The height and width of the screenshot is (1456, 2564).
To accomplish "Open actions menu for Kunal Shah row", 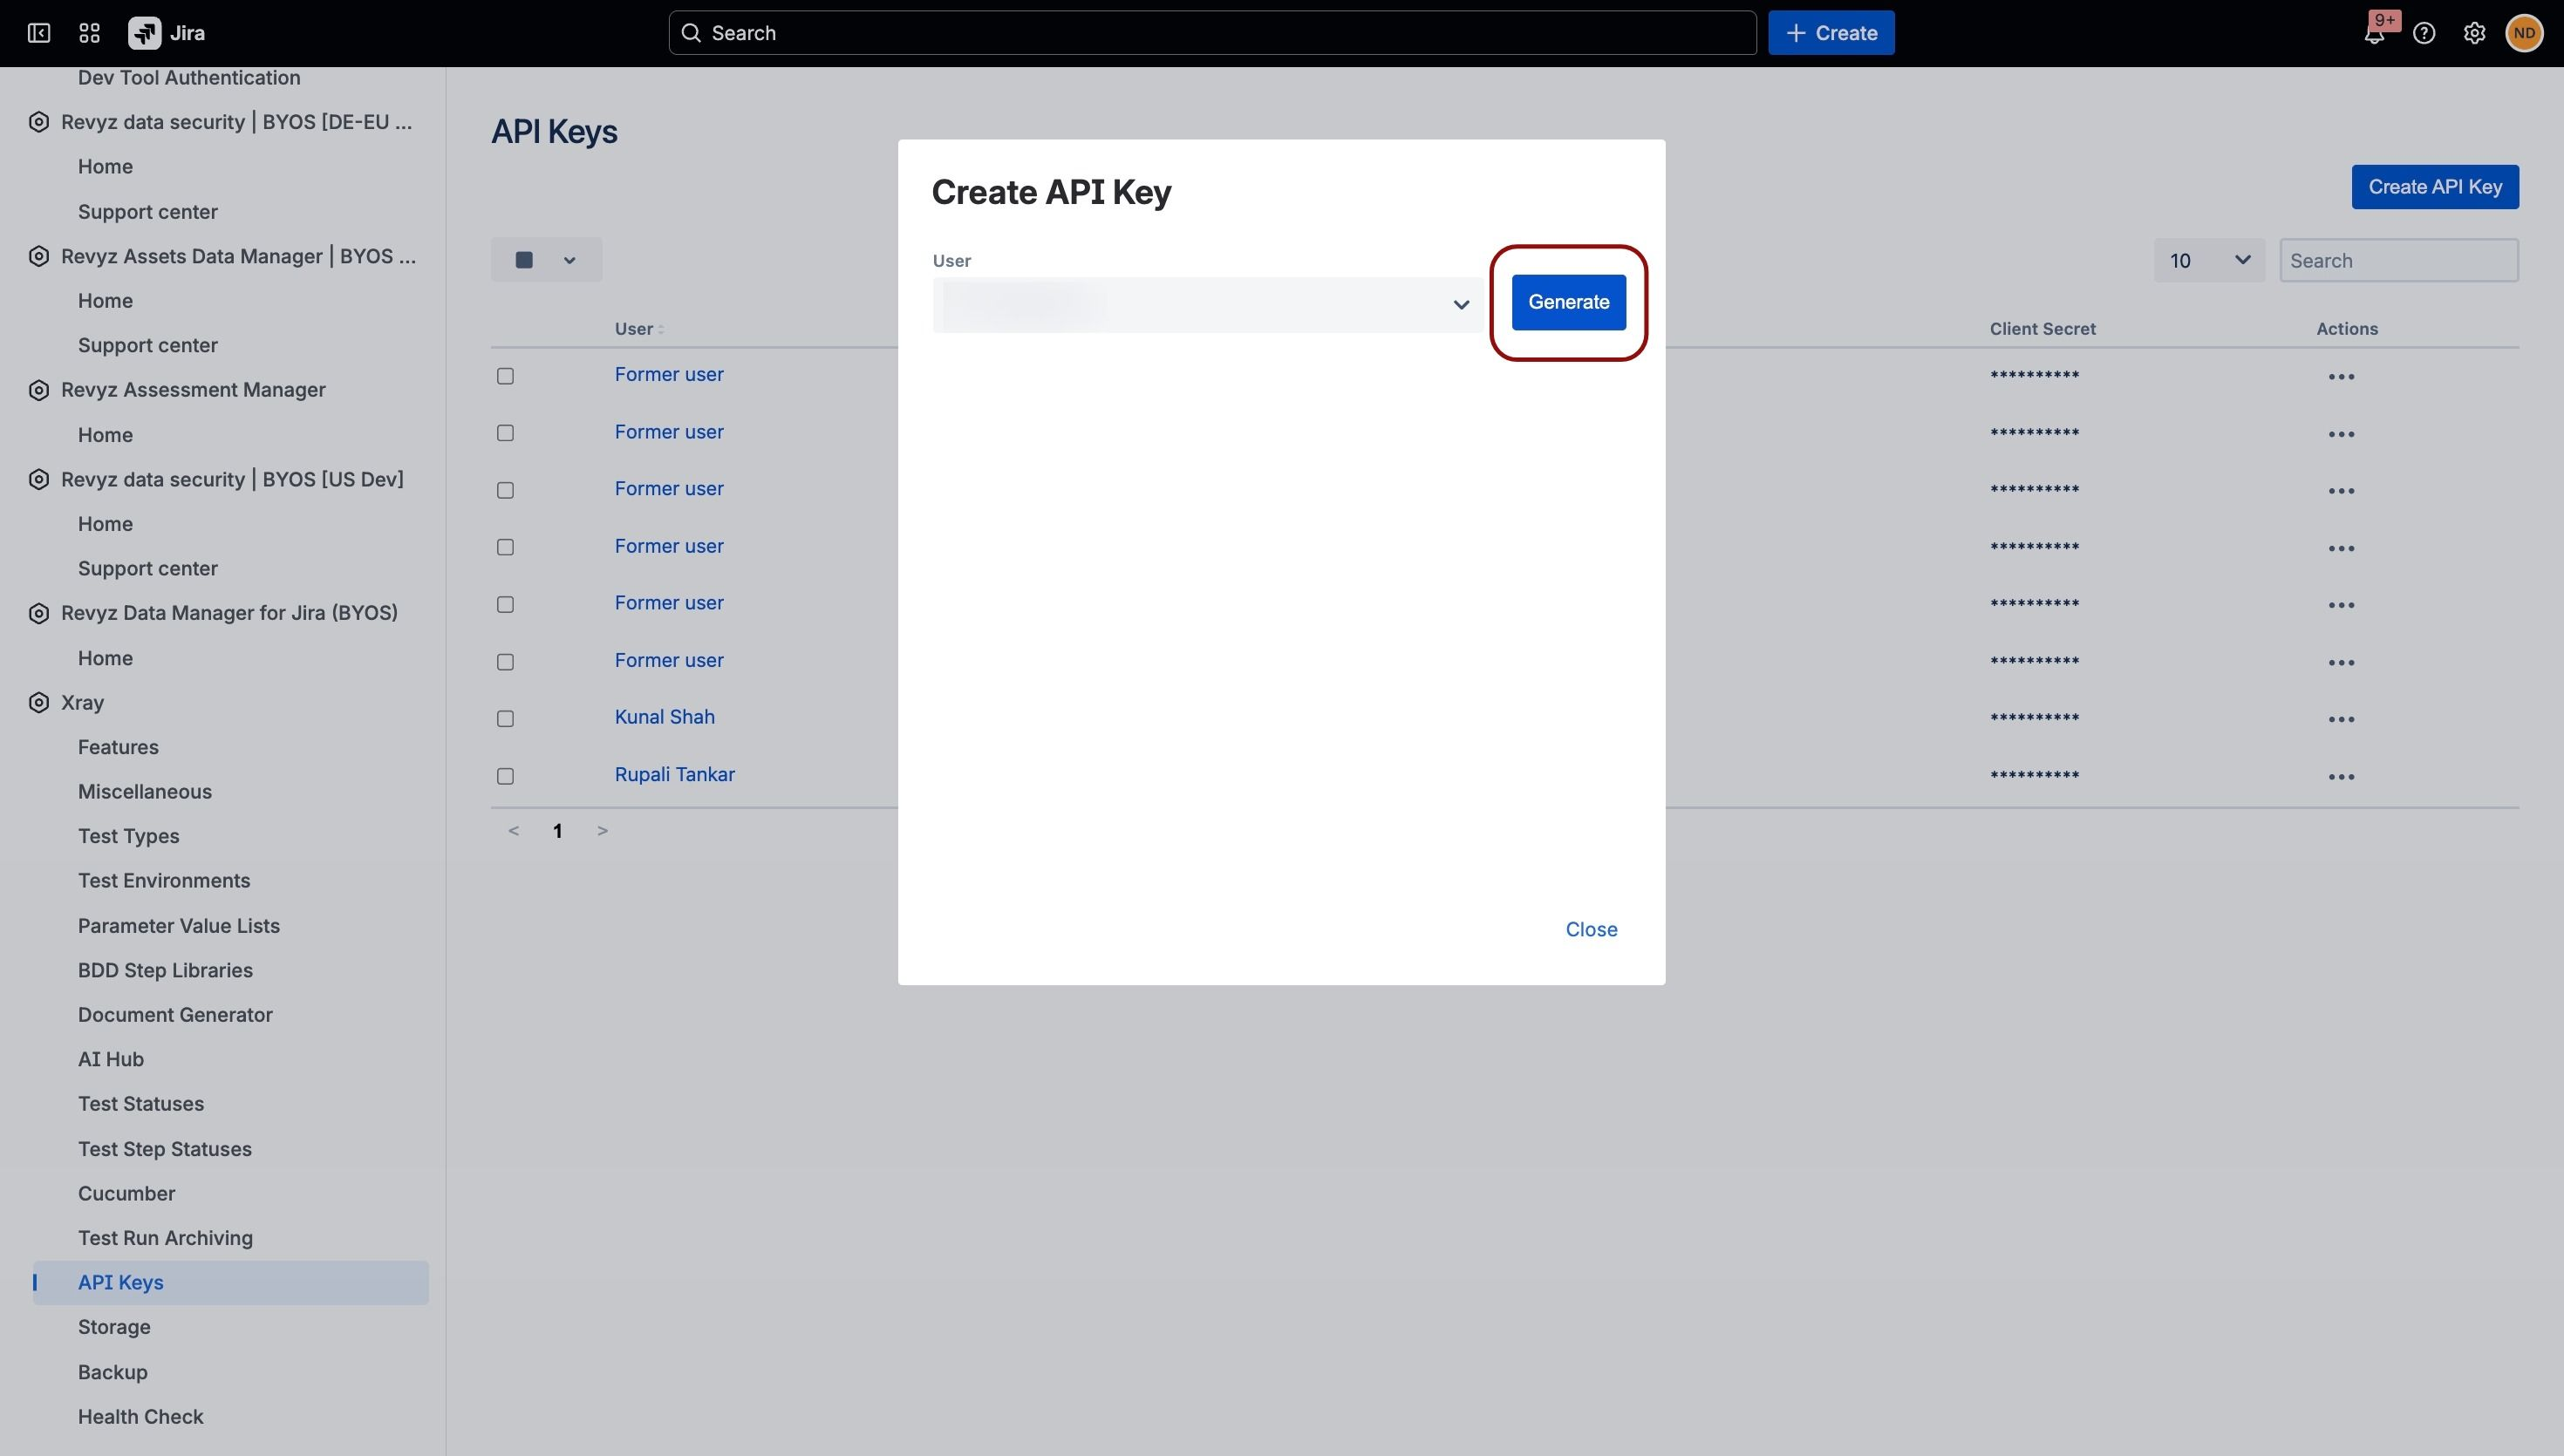I will tap(2341, 719).
